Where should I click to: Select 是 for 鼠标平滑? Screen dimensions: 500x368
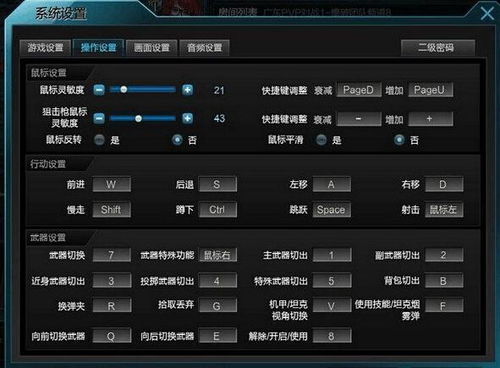pyautogui.click(x=321, y=140)
